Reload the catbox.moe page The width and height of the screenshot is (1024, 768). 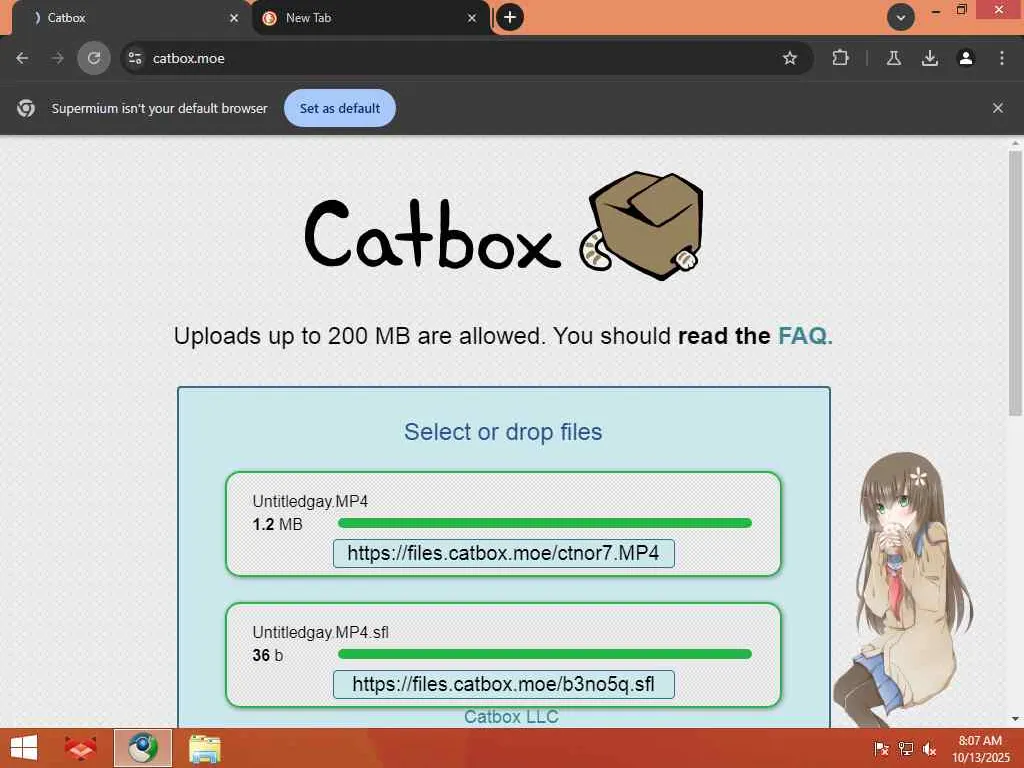point(94,58)
